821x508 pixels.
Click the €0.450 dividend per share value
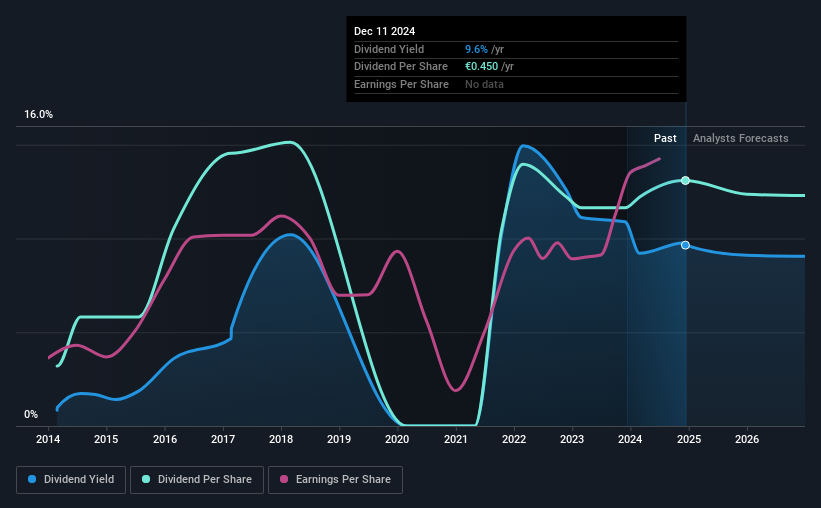pyautogui.click(x=482, y=67)
